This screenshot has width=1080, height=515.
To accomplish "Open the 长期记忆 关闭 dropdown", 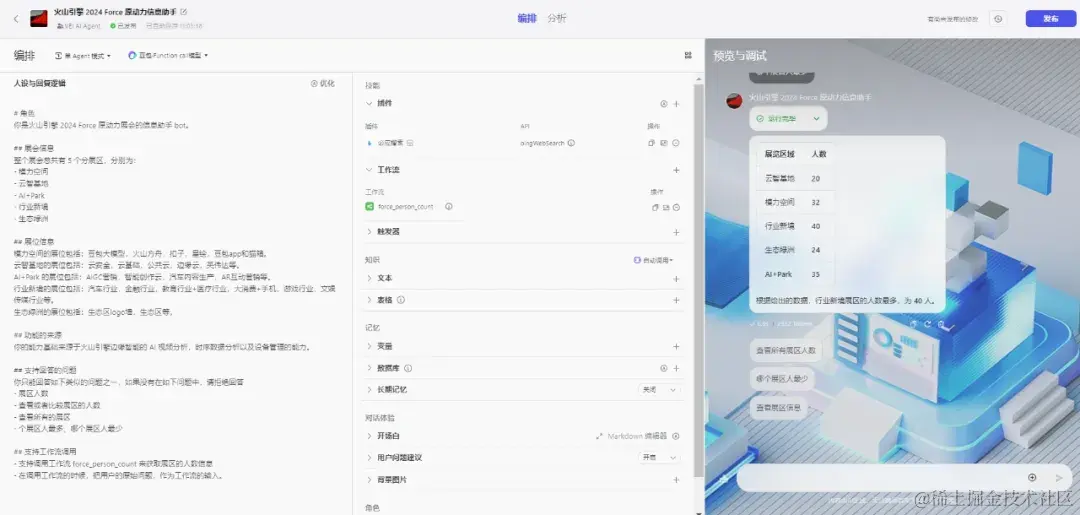I will point(659,390).
